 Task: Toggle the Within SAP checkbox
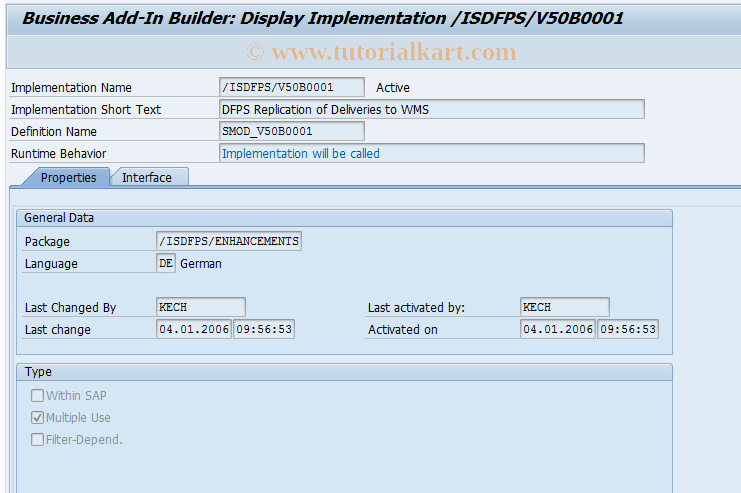[37, 395]
